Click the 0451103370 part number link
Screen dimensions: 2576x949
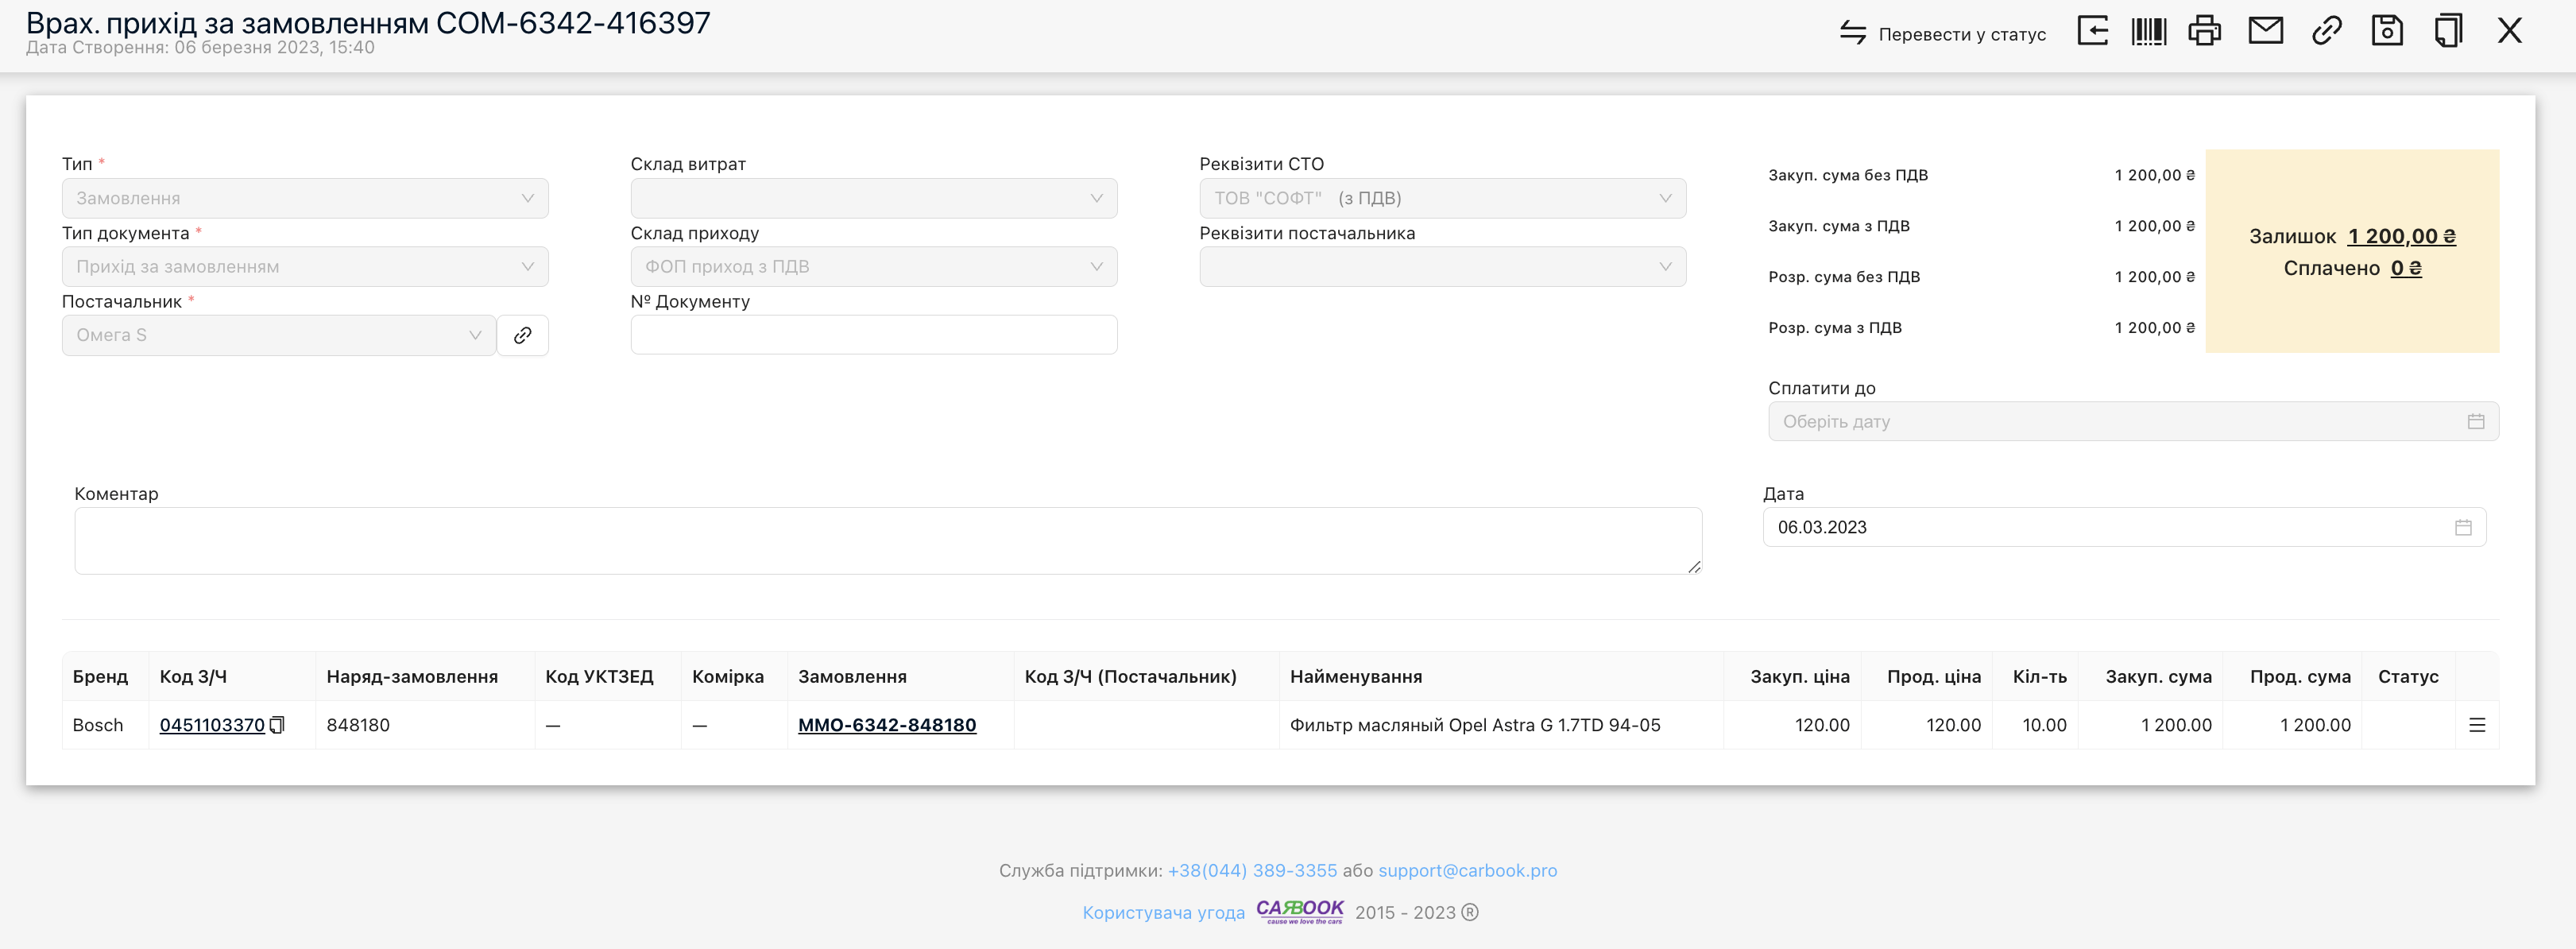click(212, 726)
